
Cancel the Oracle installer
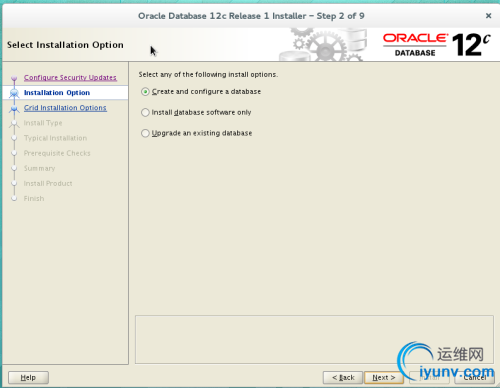pos(474,377)
